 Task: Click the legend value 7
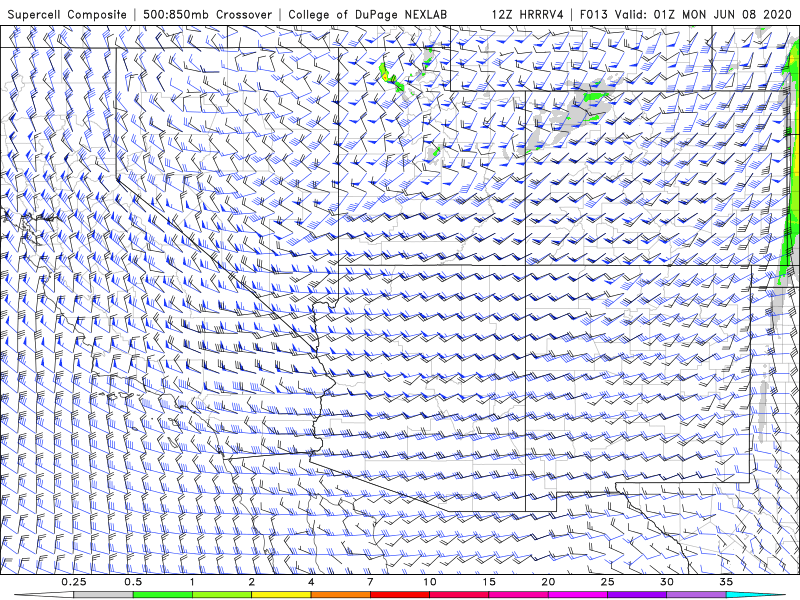(x=370, y=582)
